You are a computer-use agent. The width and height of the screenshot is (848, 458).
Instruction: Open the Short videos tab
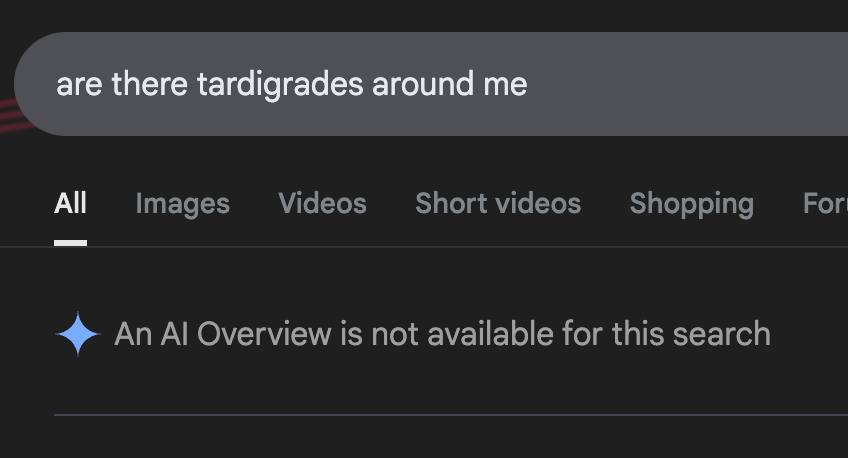(498, 204)
